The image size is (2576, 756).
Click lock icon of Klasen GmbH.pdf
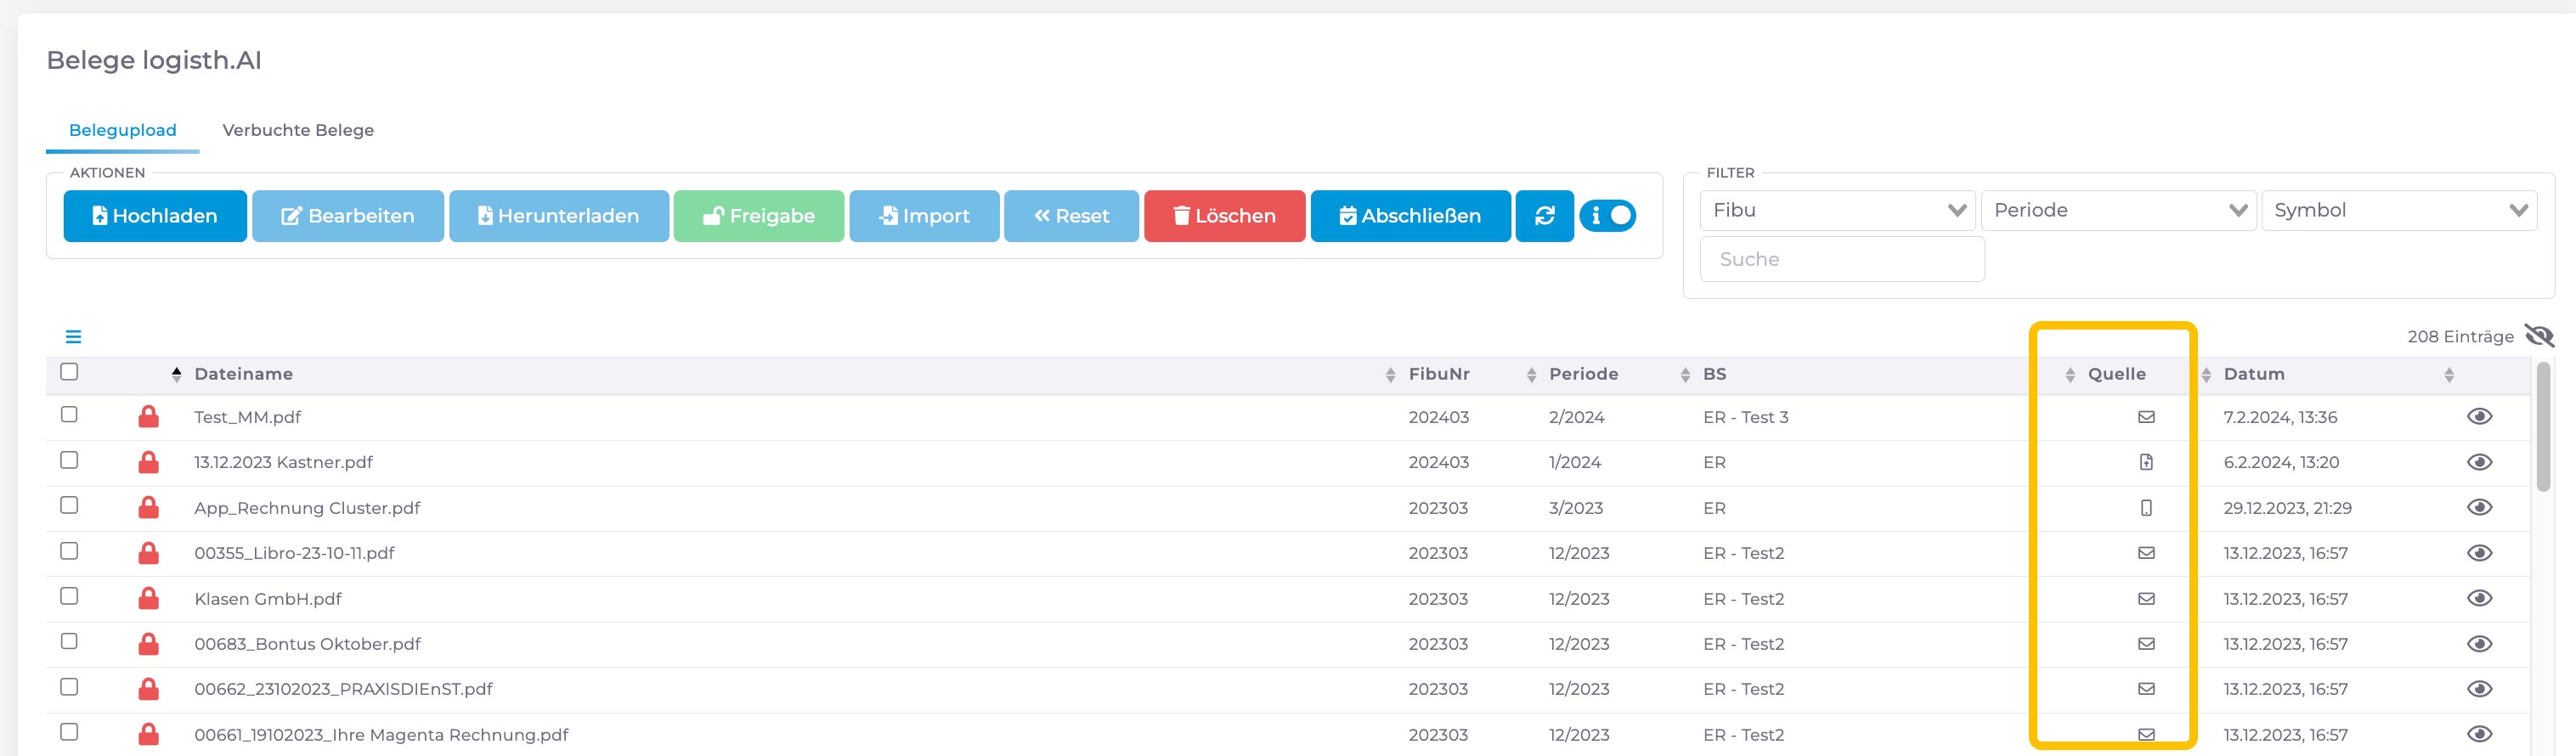click(x=149, y=599)
